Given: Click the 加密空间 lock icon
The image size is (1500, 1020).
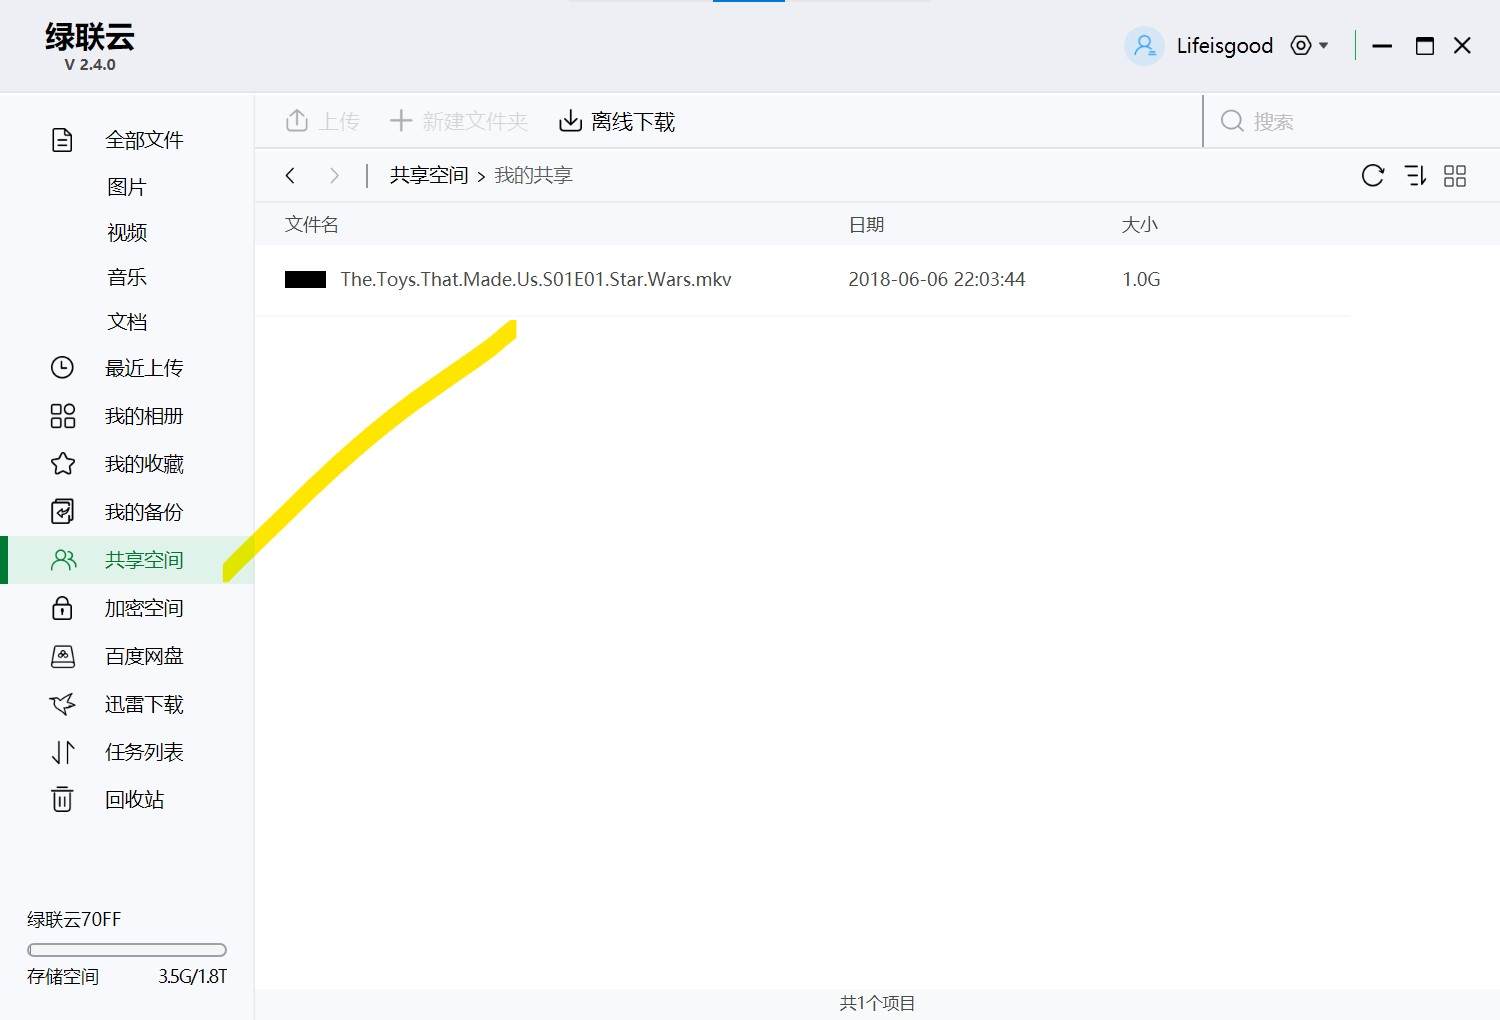Looking at the screenshot, I should pyautogui.click(x=62, y=608).
